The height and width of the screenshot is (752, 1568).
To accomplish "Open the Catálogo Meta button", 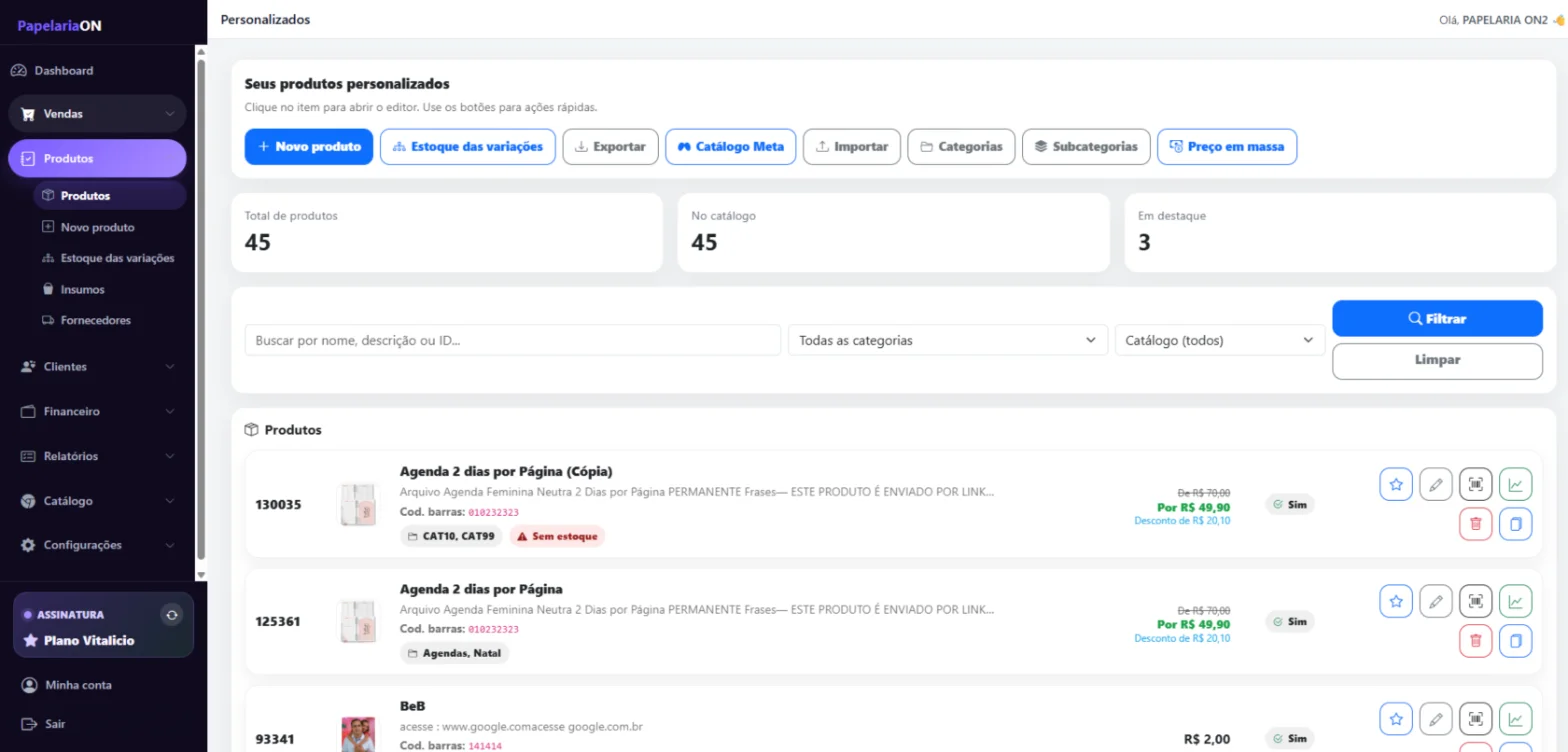I will pyautogui.click(x=731, y=146).
